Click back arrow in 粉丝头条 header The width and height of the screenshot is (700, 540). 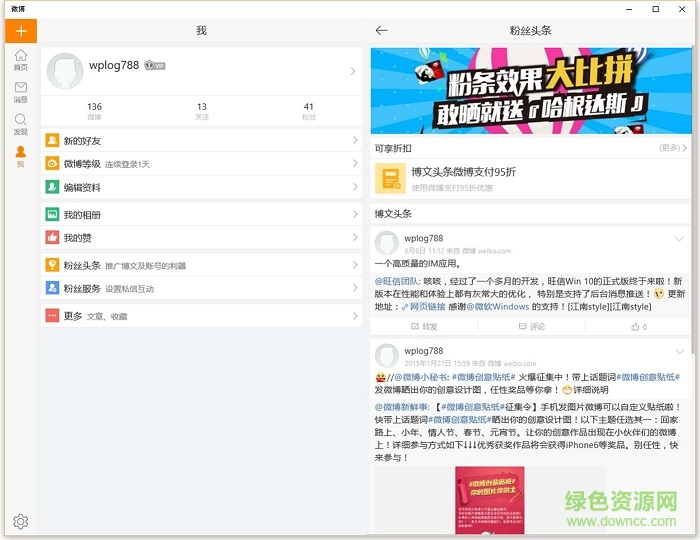click(x=381, y=31)
